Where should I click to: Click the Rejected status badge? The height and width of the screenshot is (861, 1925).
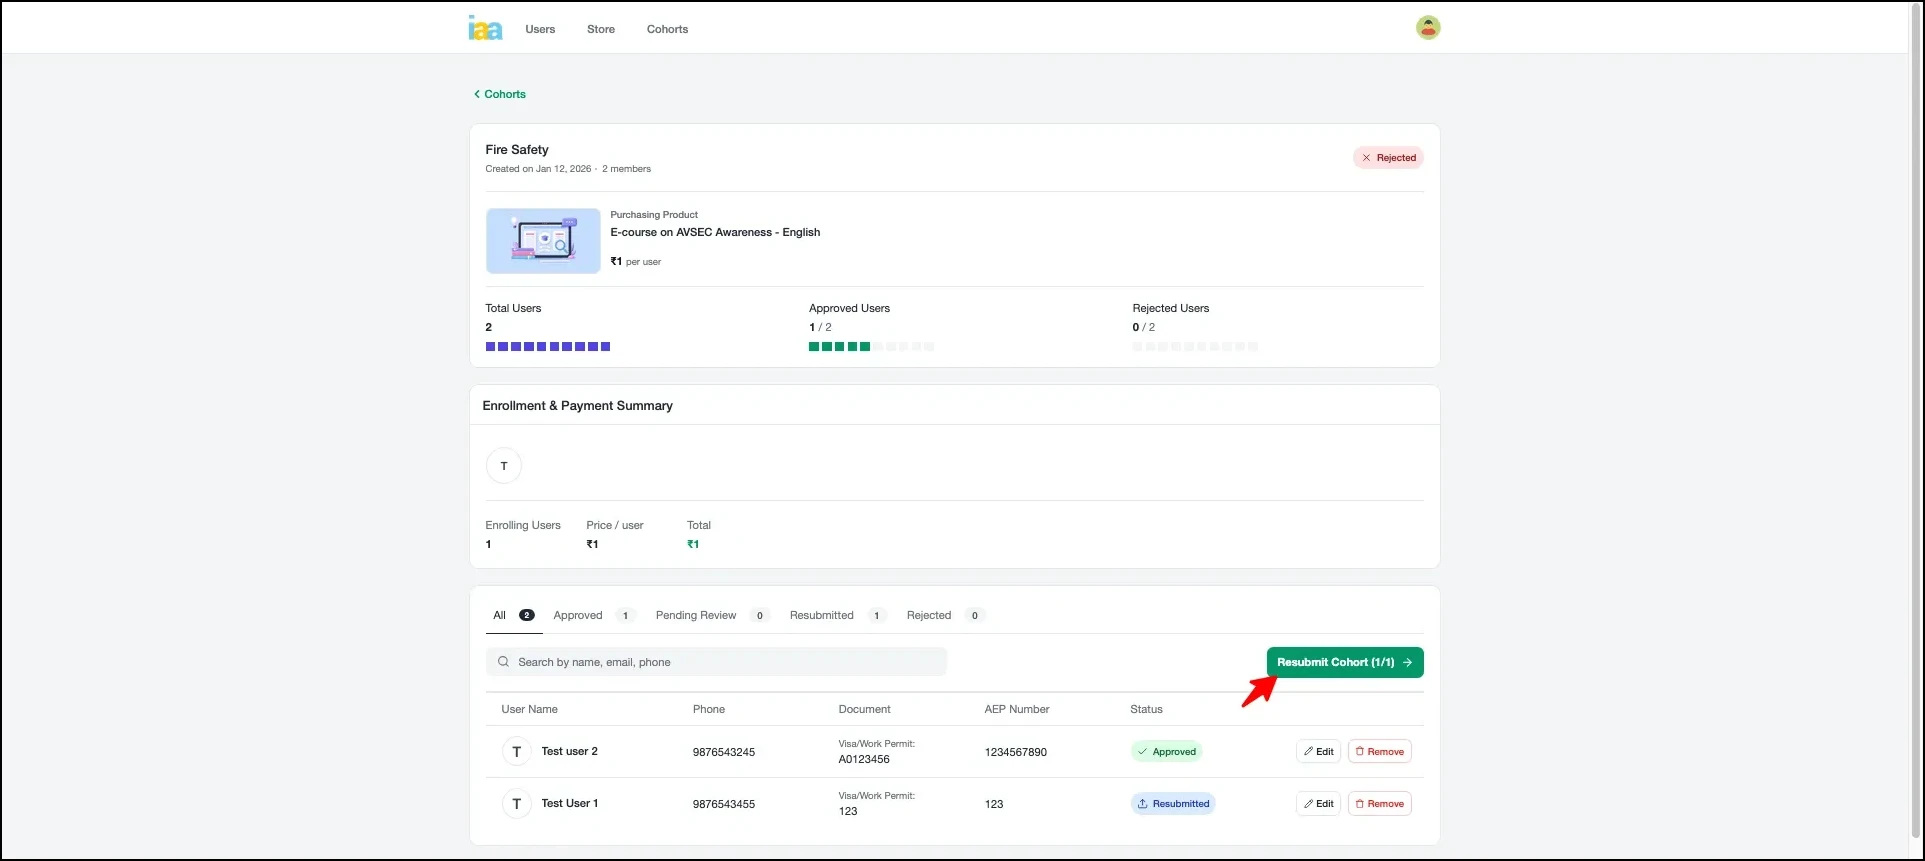pyautogui.click(x=1388, y=158)
